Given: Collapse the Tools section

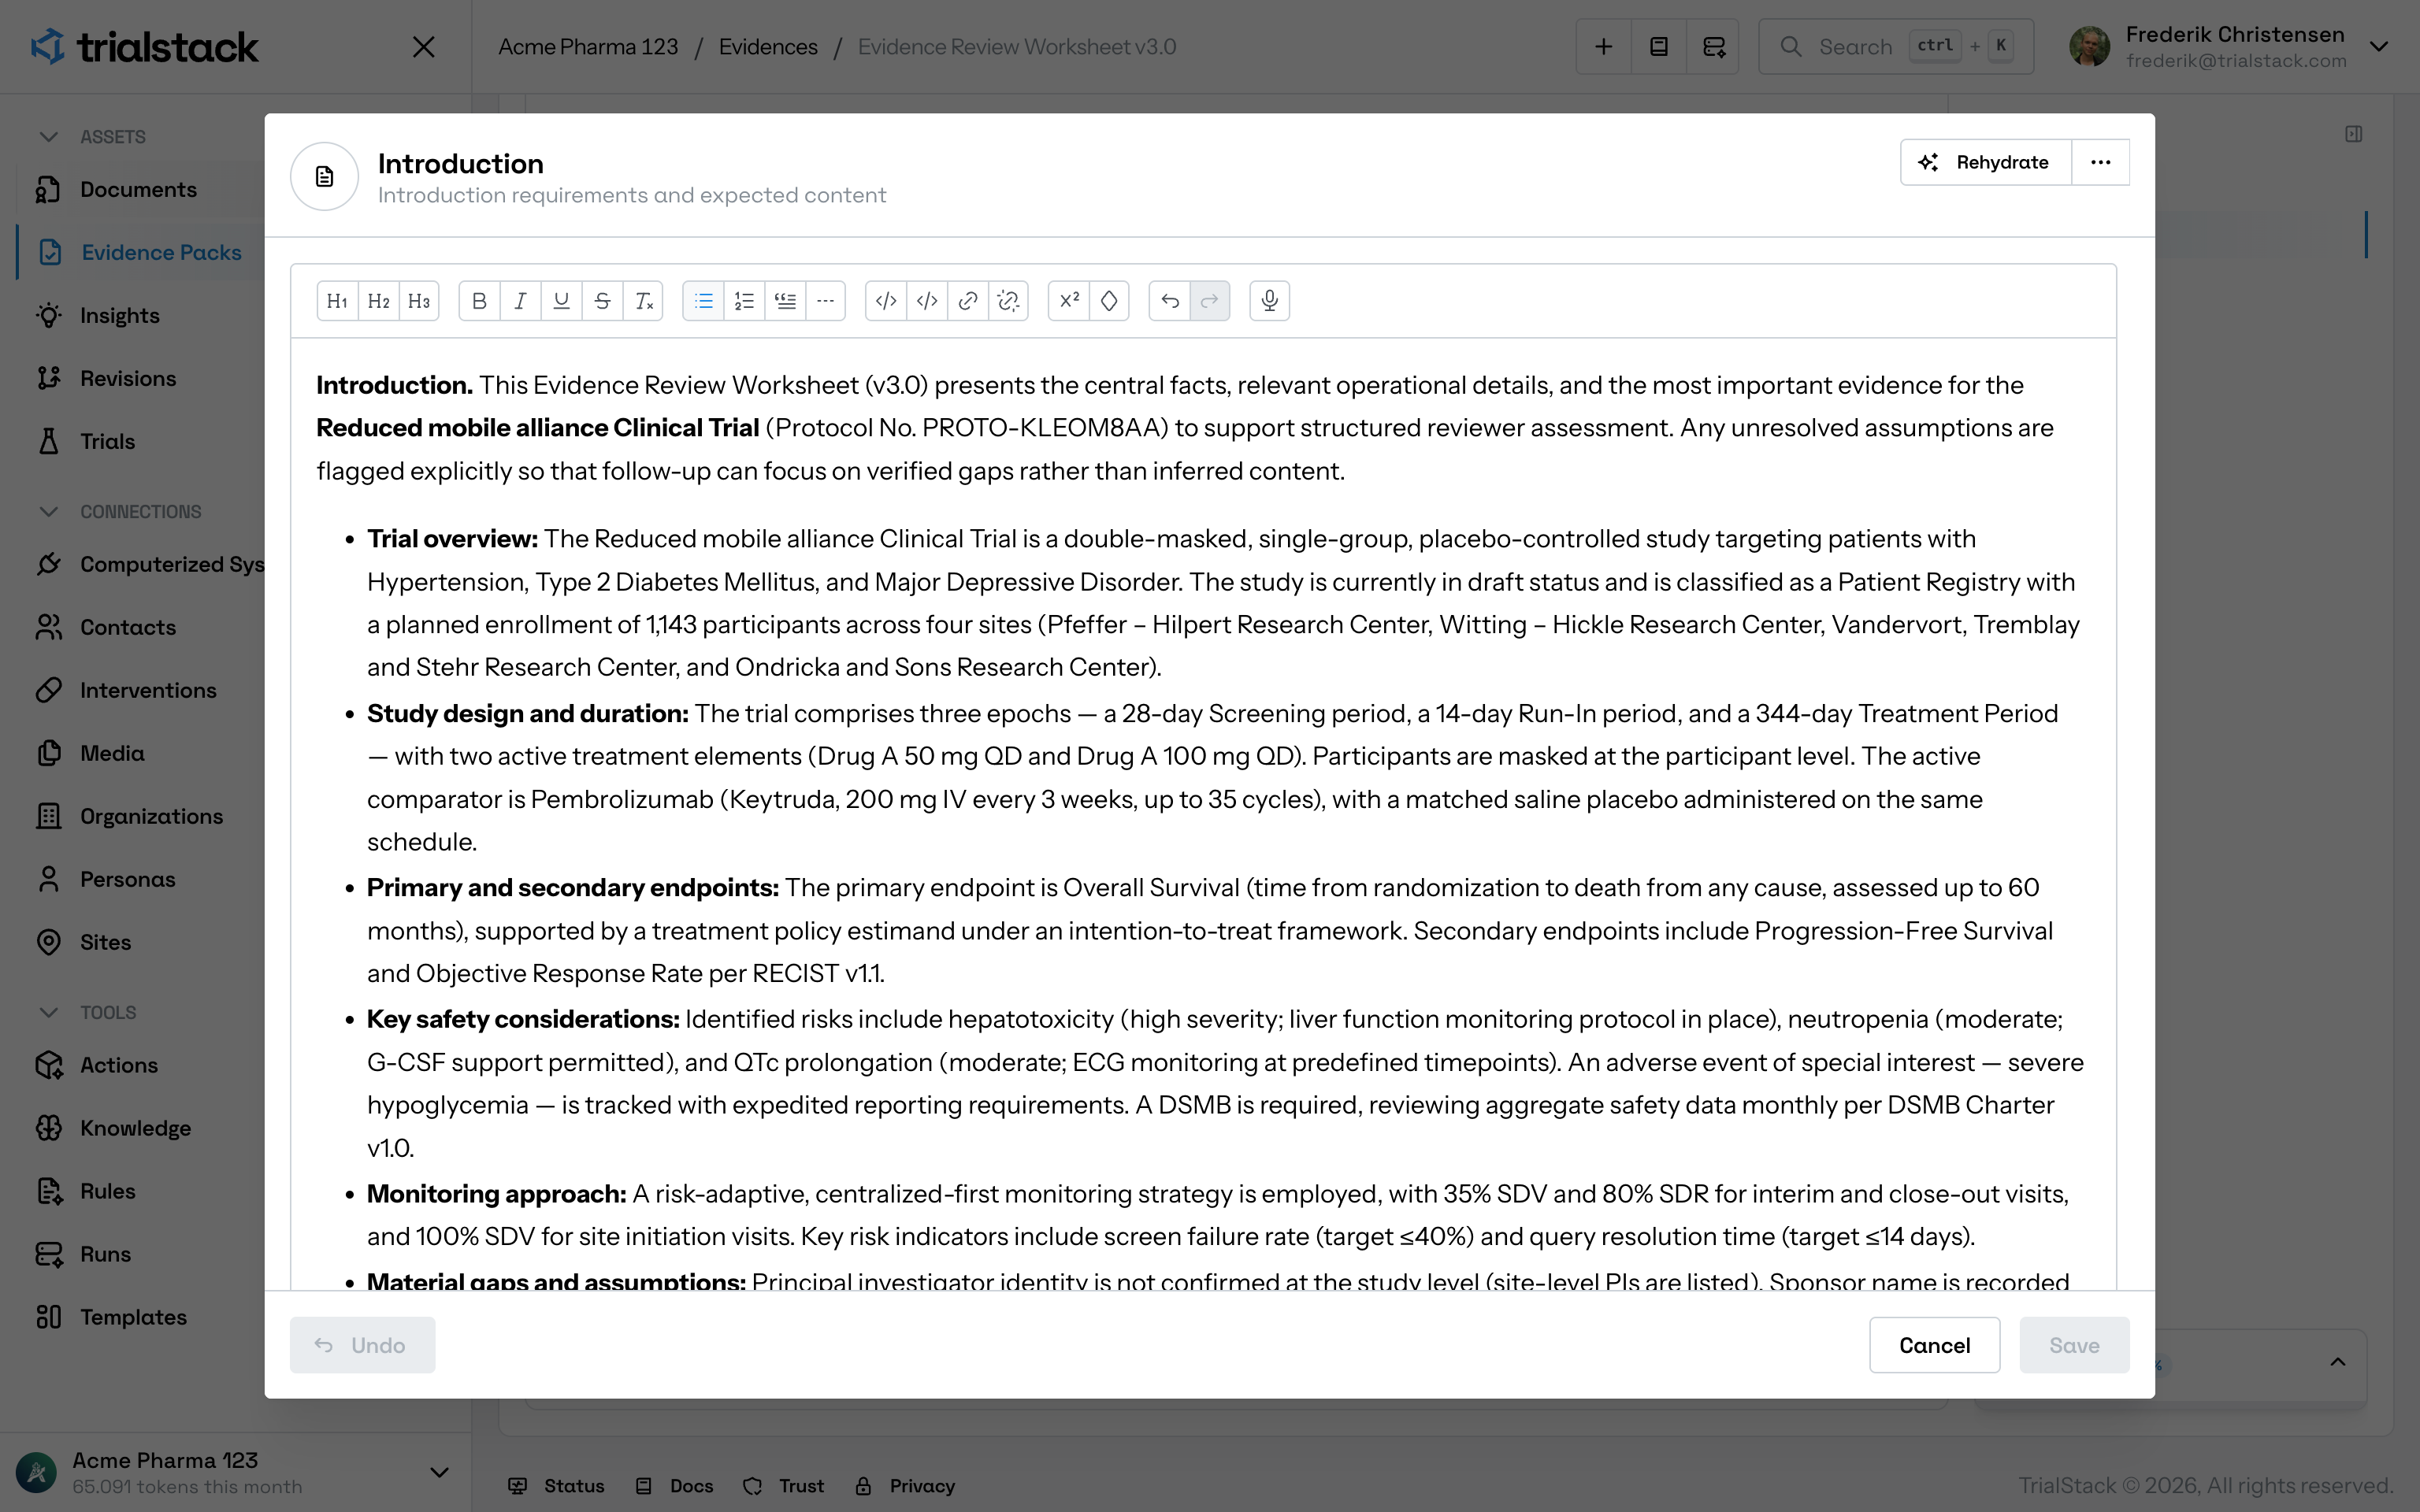Looking at the screenshot, I should coord(48,1013).
